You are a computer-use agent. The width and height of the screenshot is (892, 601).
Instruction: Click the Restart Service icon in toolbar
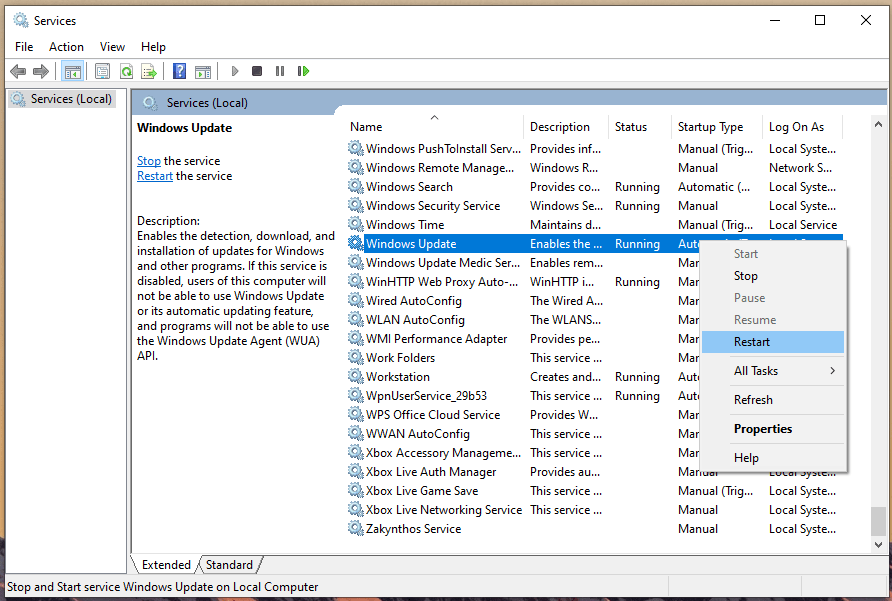pyautogui.click(x=303, y=71)
